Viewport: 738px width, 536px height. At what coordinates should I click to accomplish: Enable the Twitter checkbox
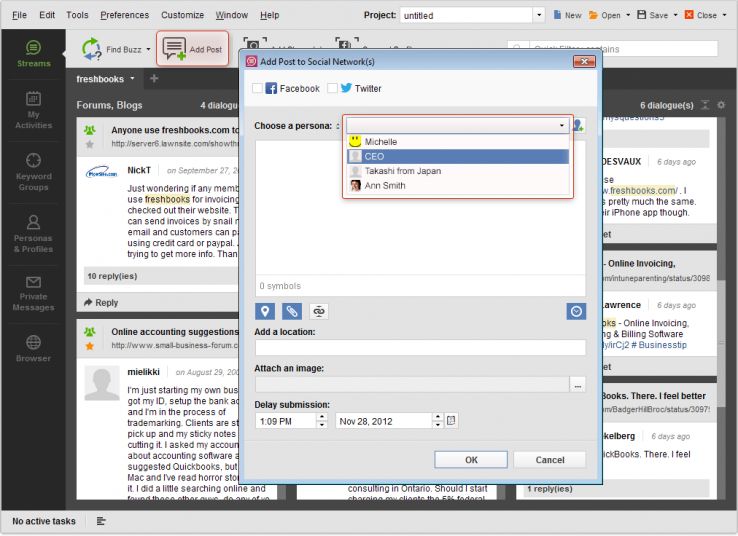pyautogui.click(x=333, y=89)
